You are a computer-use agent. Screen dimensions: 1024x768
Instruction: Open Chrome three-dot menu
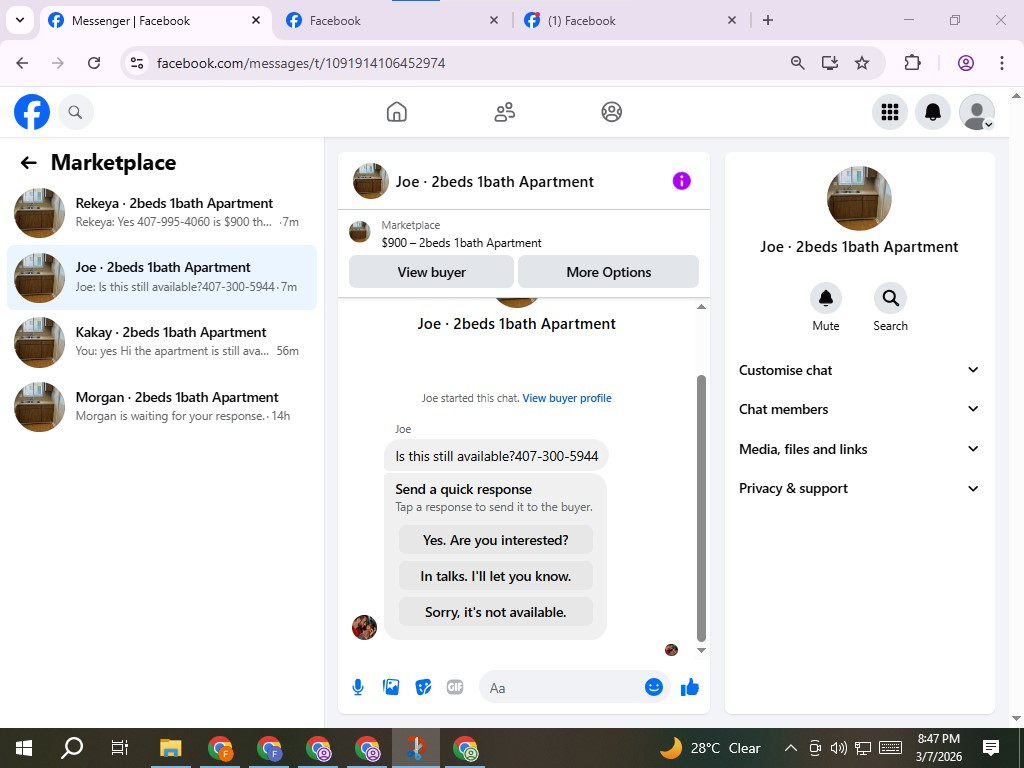click(1002, 63)
